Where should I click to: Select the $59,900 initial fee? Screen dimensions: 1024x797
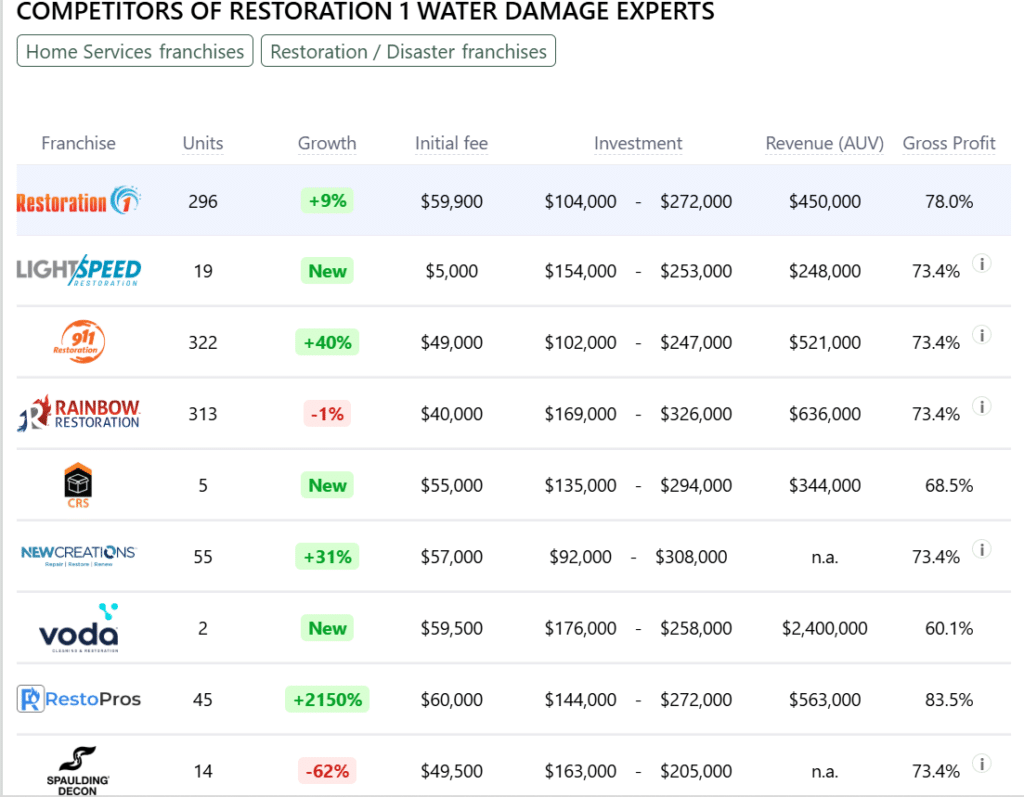[452, 201]
